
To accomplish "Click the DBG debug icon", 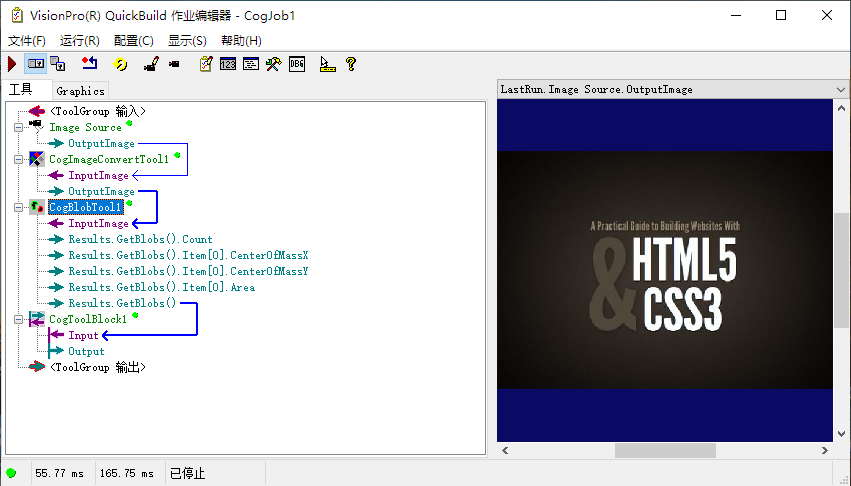I will pyautogui.click(x=297, y=64).
